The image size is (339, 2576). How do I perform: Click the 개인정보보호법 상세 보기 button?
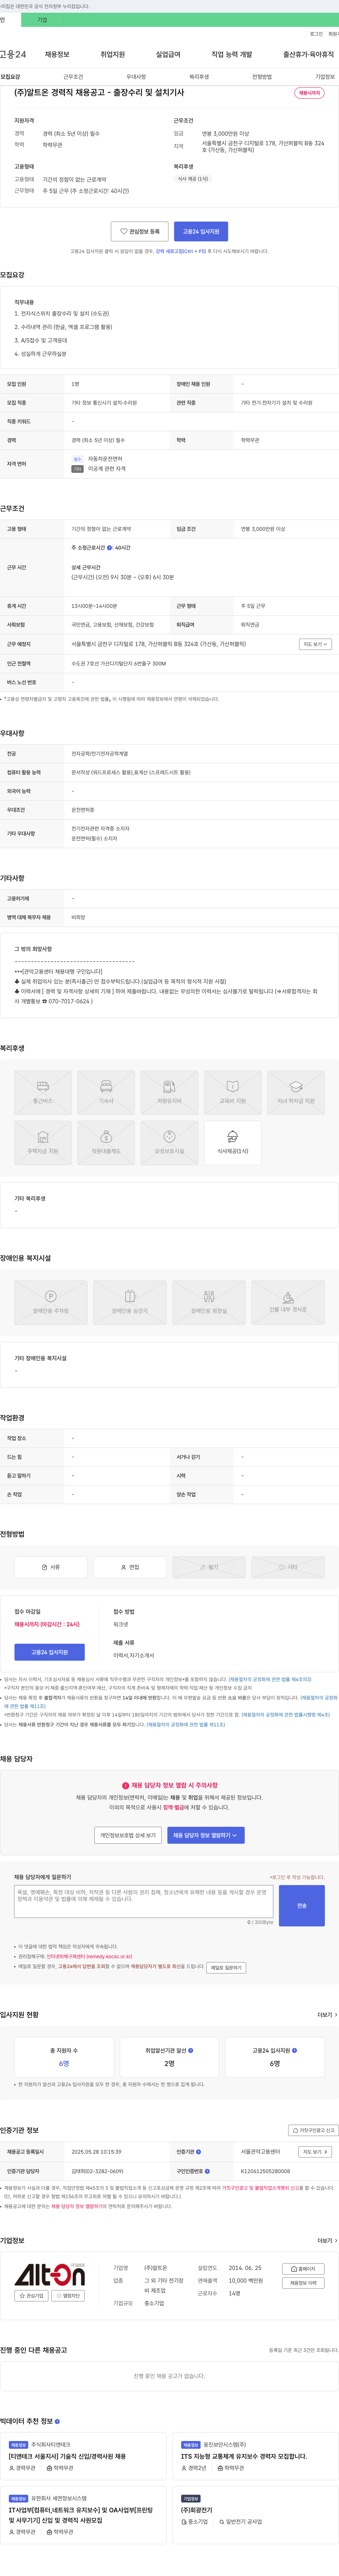tap(128, 1835)
